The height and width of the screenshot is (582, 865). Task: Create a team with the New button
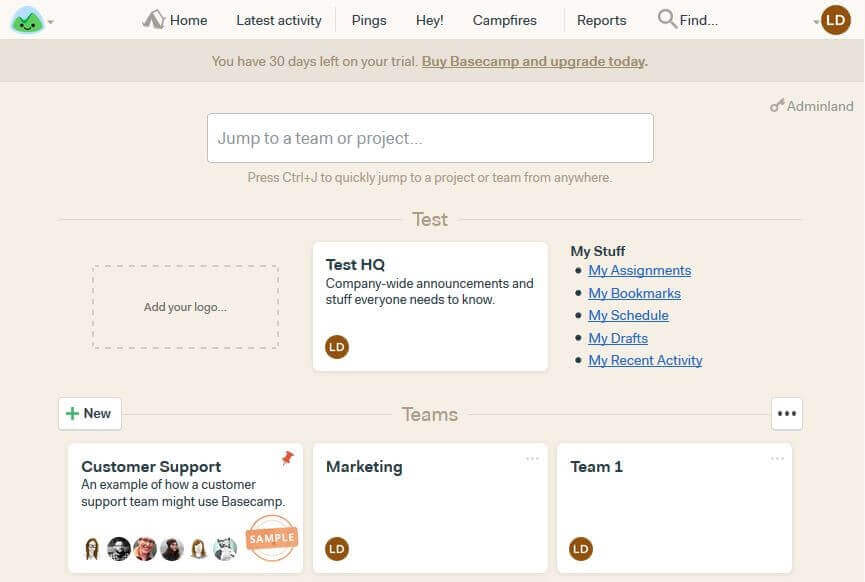pos(89,413)
